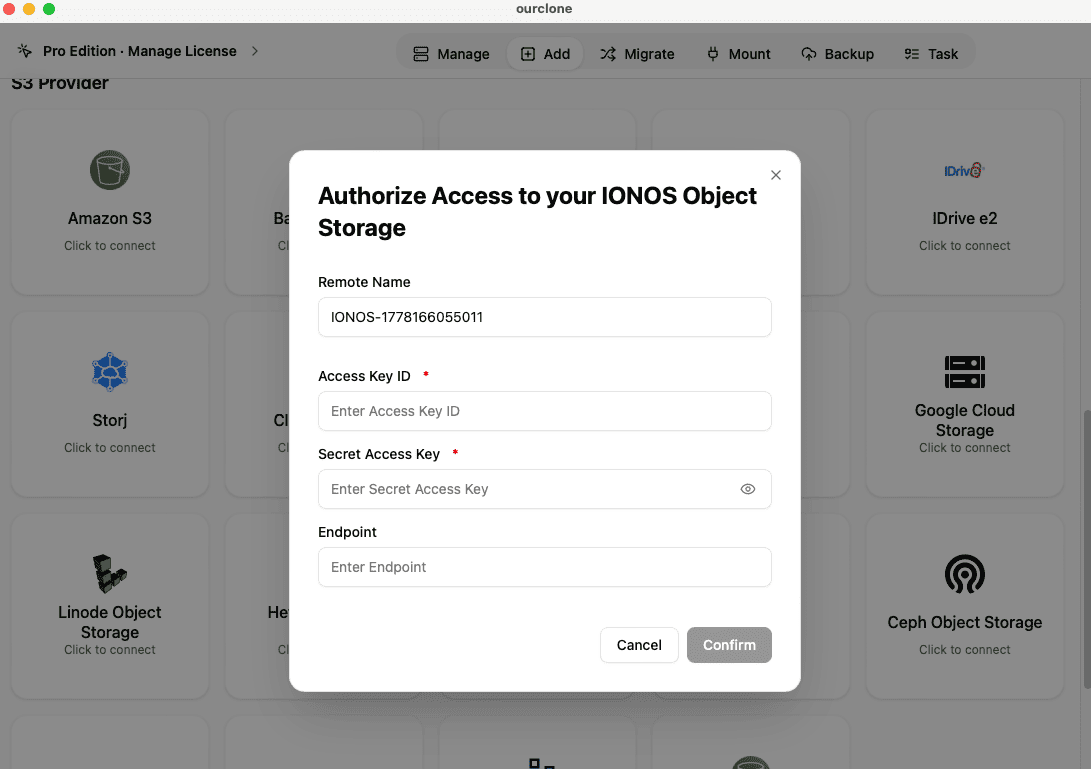Click the Ceph Object Storage icon
This screenshot has height=769, width=1091.
pos(964,574)
